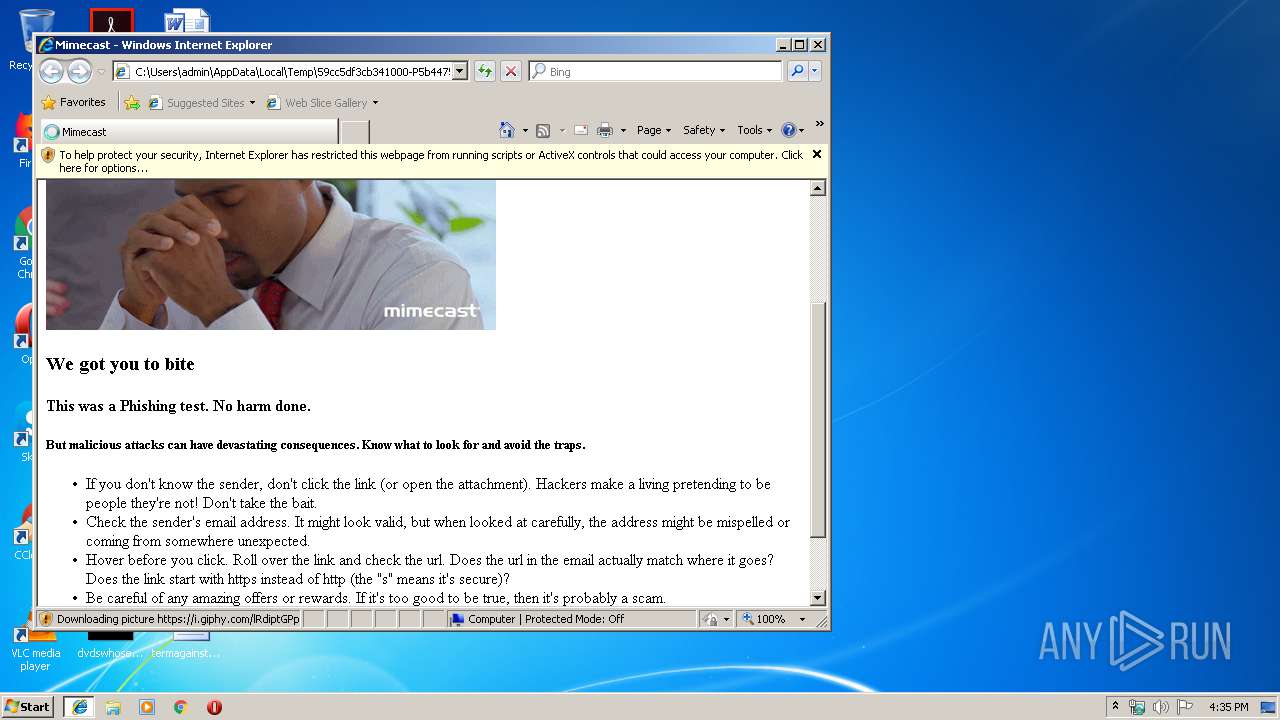This screenshot has height=720, width=1280.
Task: Select the Word document desktop icon
Action: point(187,20)
